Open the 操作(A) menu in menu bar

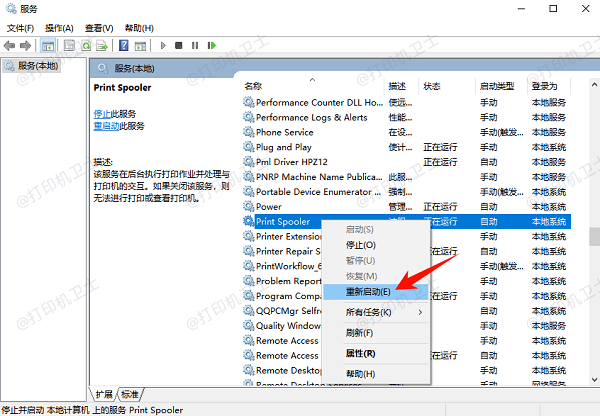(58, 28)
